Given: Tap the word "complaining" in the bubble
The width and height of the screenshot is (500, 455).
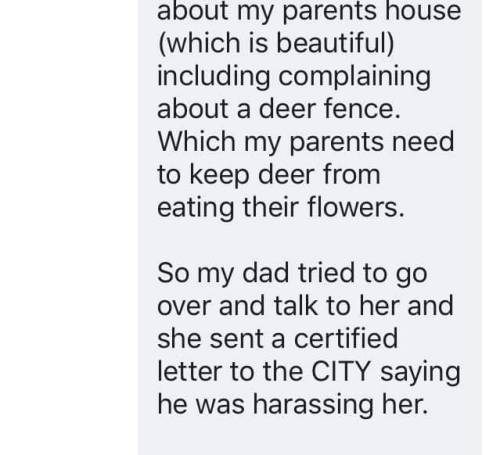Looking at the screenshot, I should point(355,77).
